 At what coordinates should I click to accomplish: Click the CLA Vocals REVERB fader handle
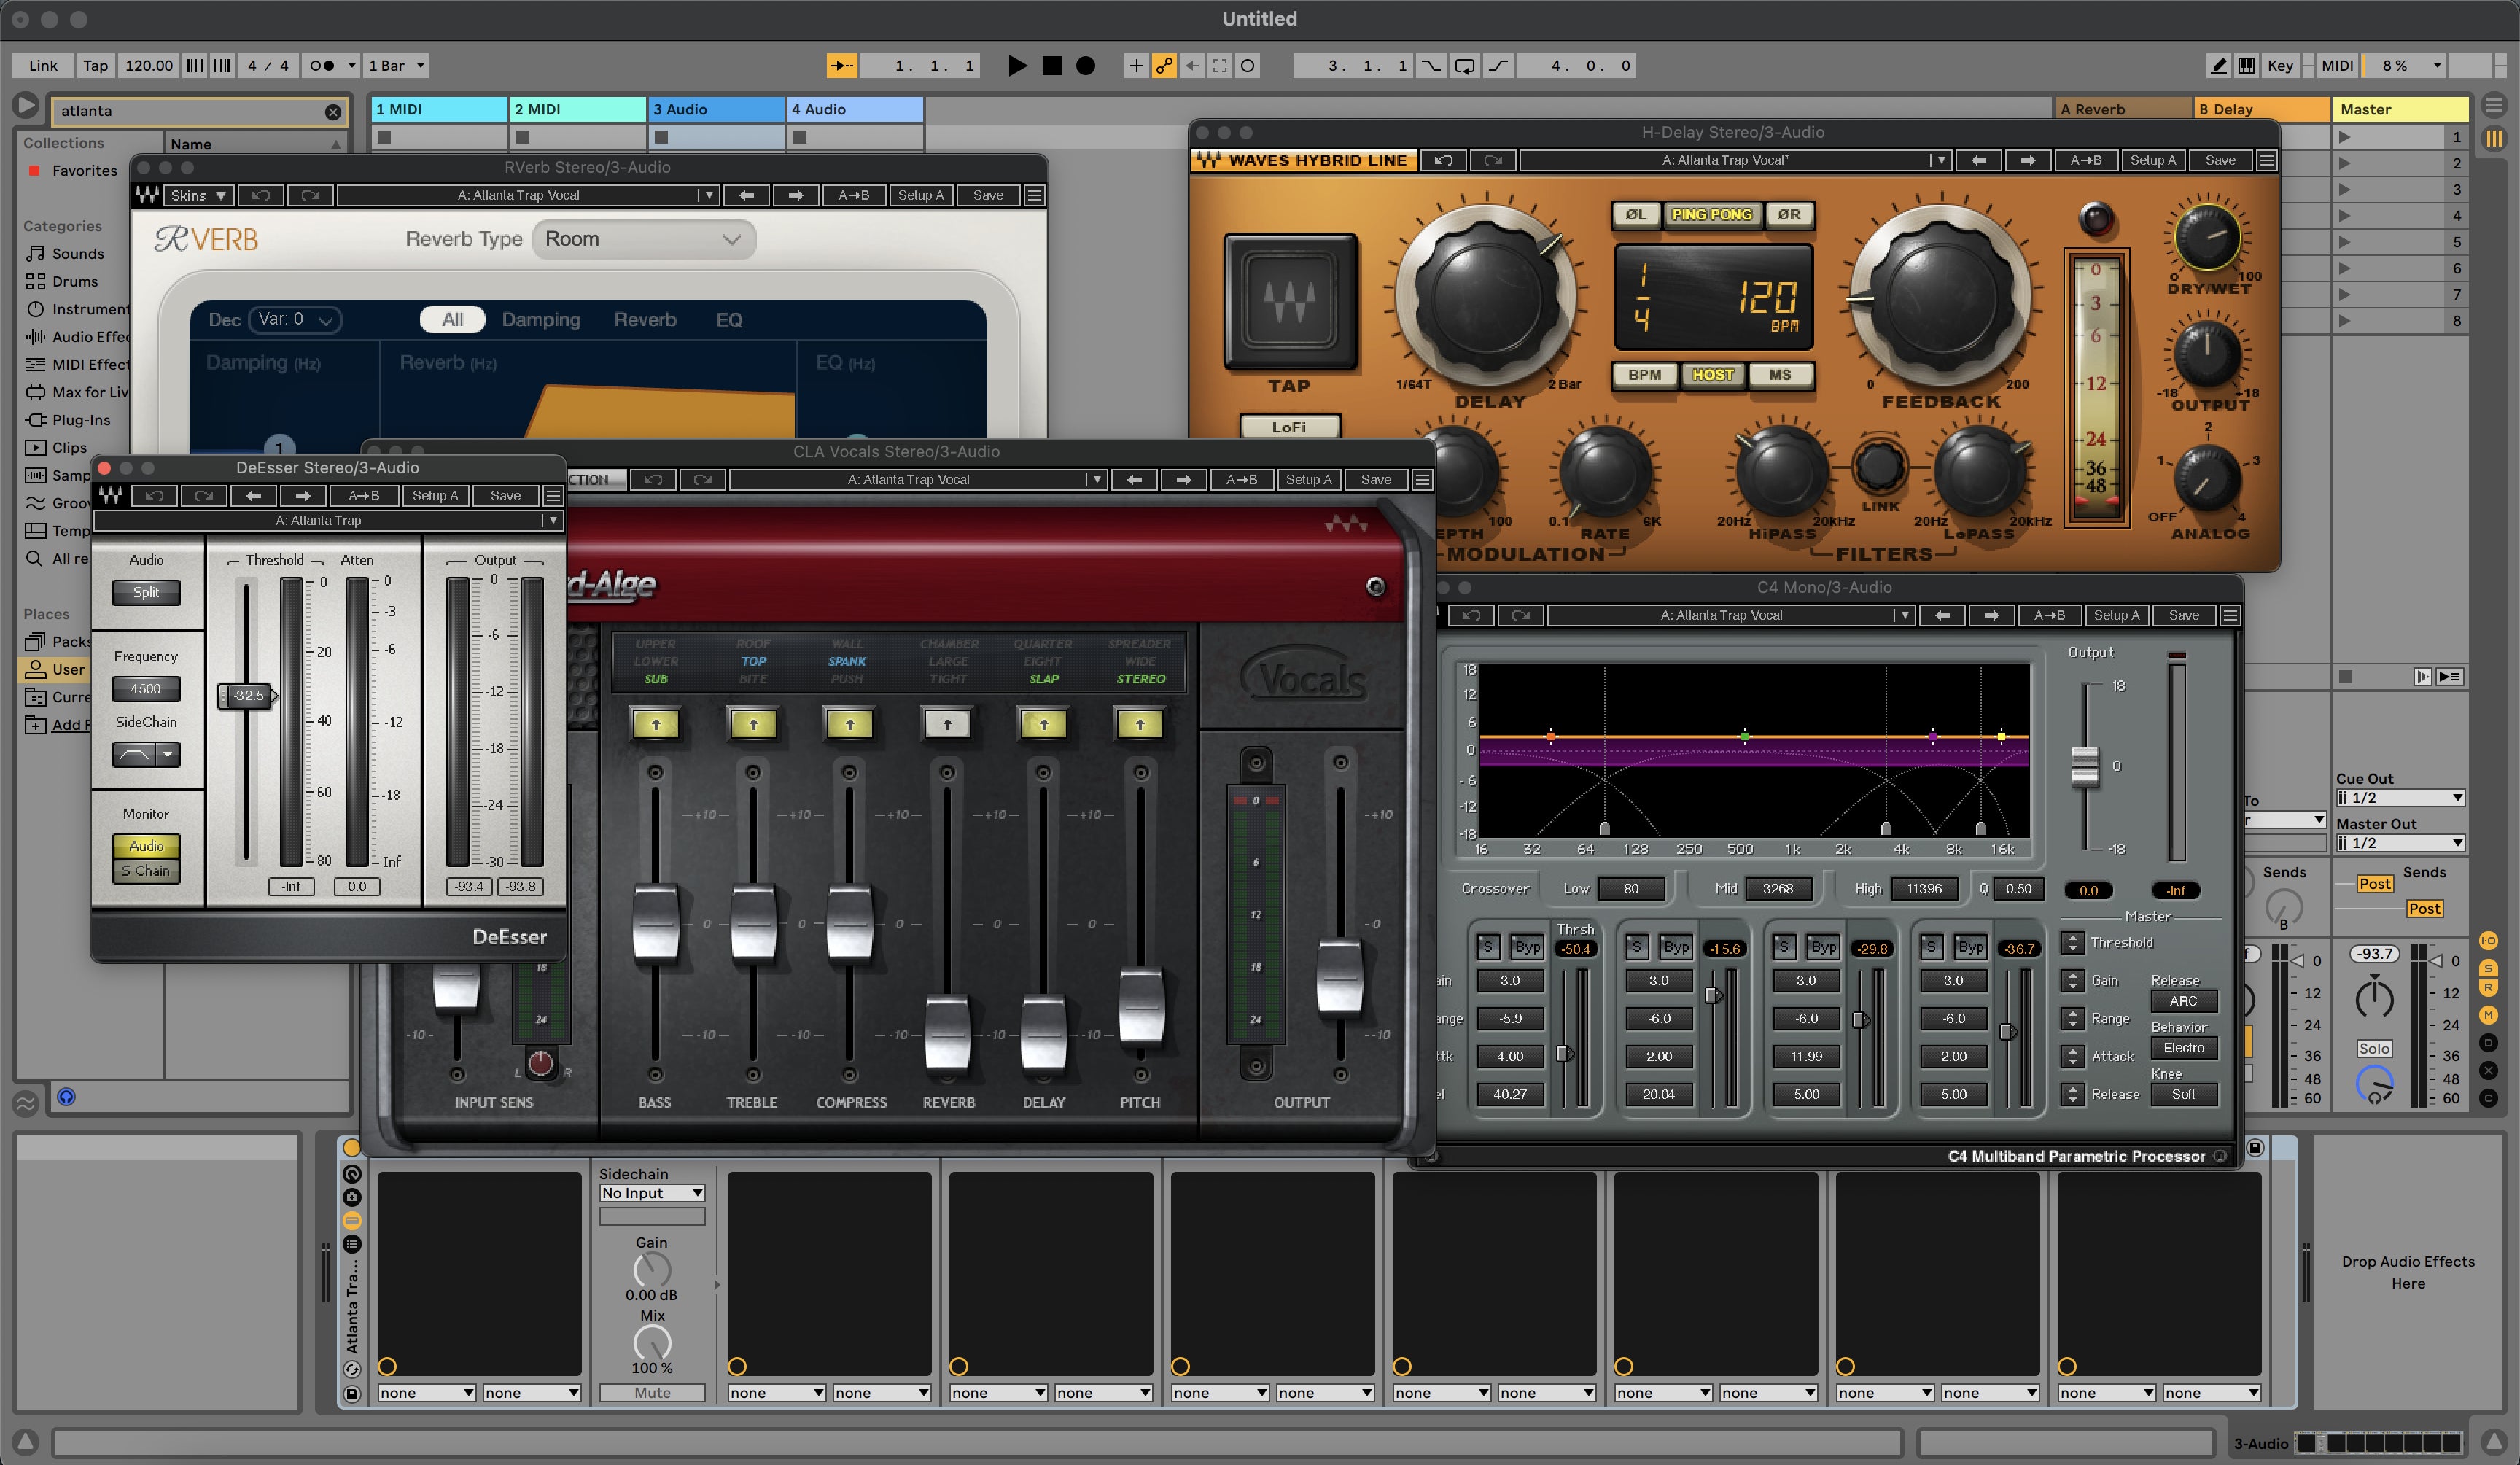click(x=947, y=1032)
